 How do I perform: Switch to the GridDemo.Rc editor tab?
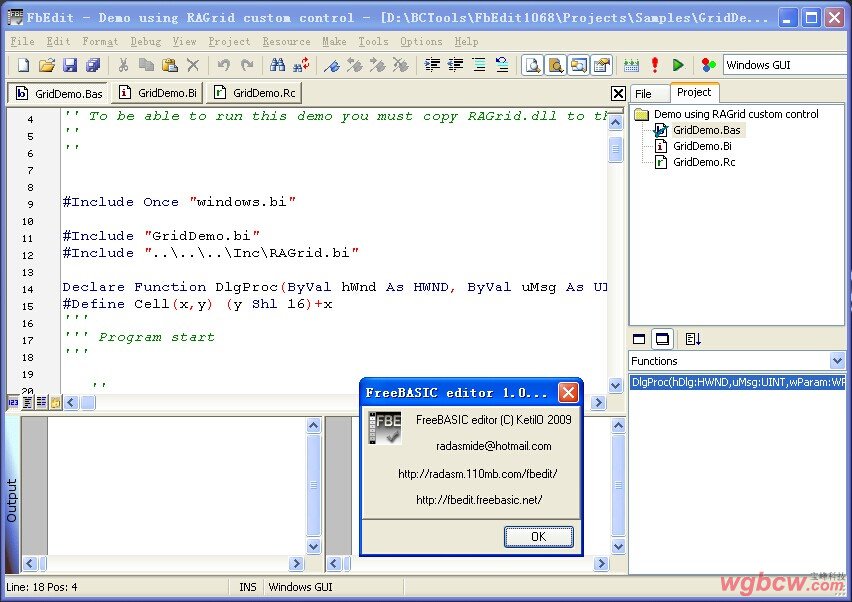(x=254, y=93)
